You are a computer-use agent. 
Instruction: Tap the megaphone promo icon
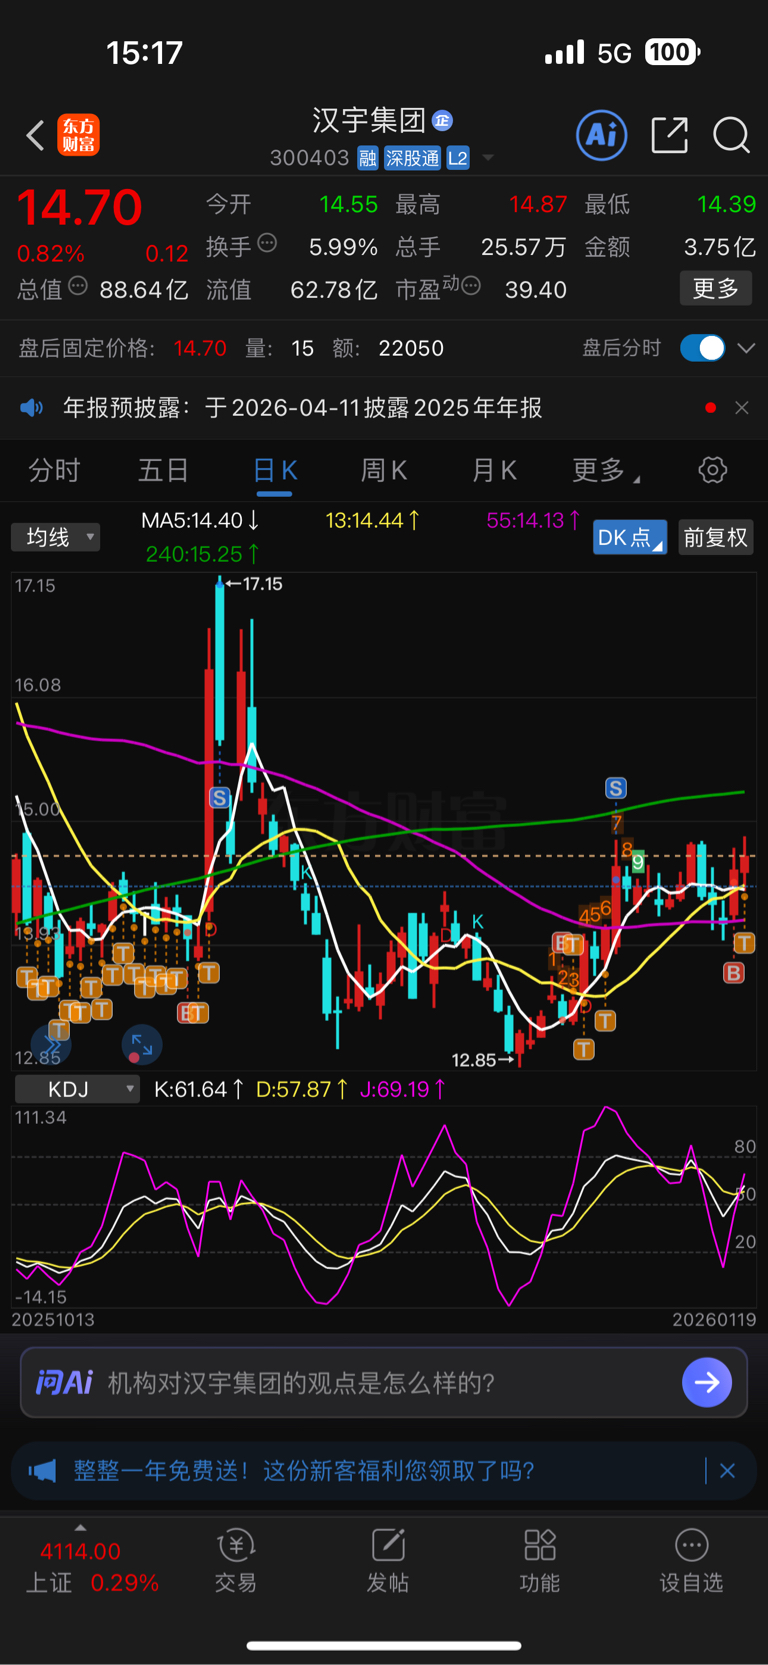click(x=42, y=1471)
